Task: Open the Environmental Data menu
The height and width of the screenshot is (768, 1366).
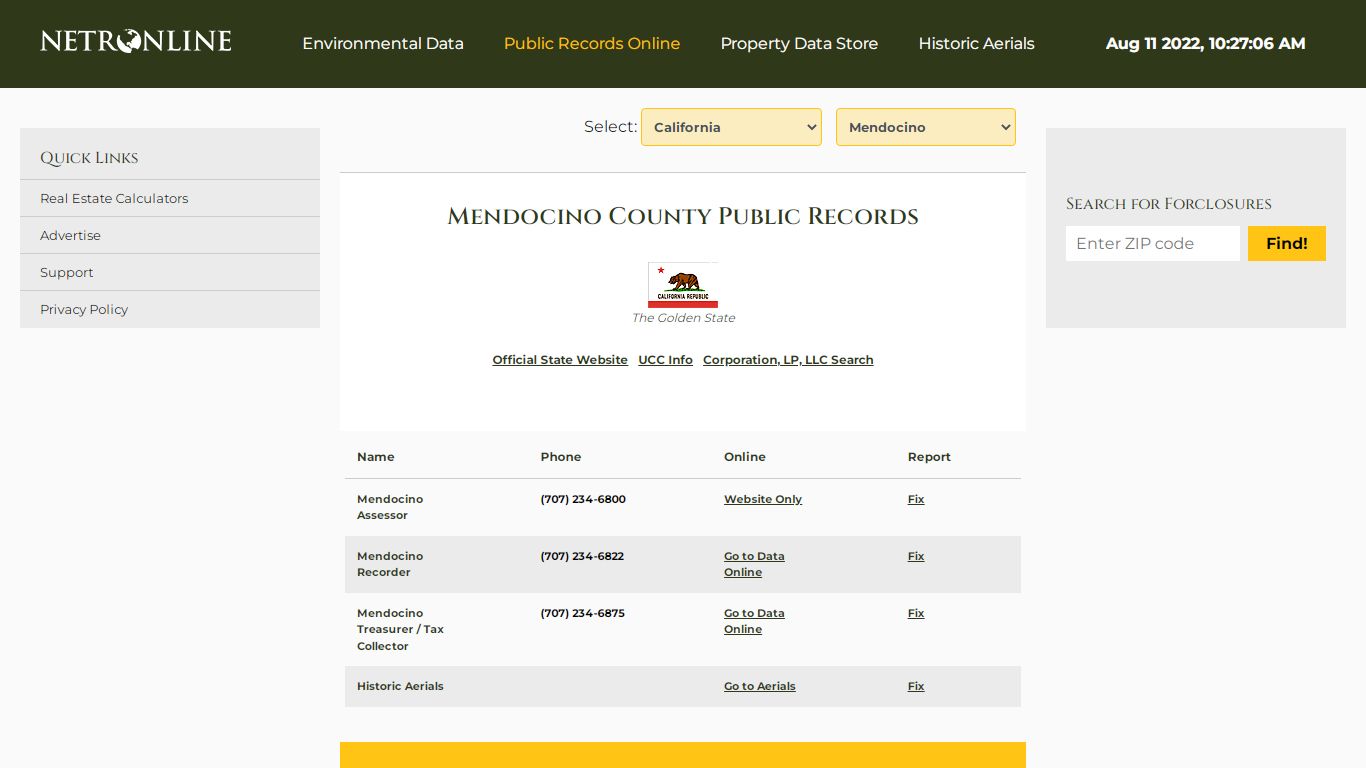Action: [383, 44]
